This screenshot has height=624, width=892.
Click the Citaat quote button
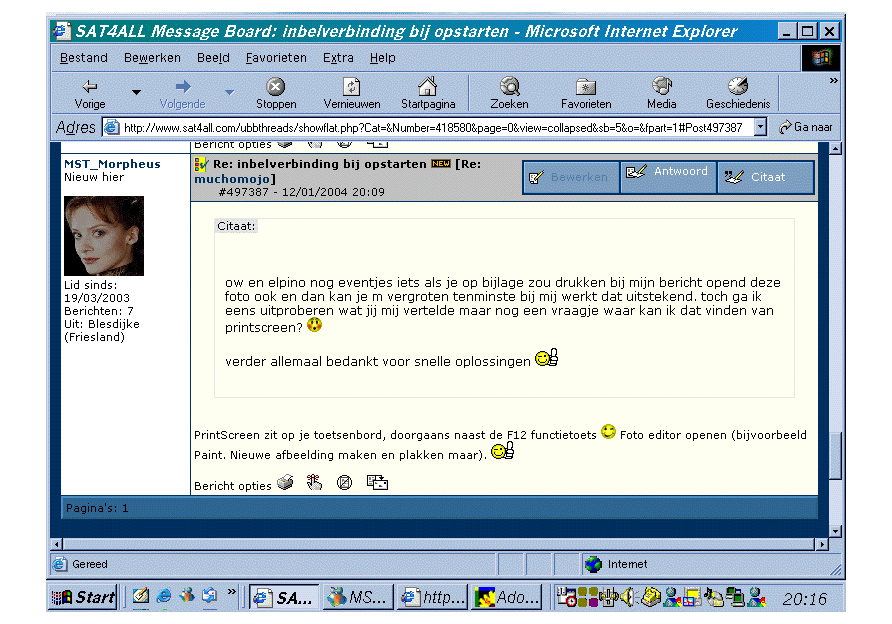(x=765, y=177)
